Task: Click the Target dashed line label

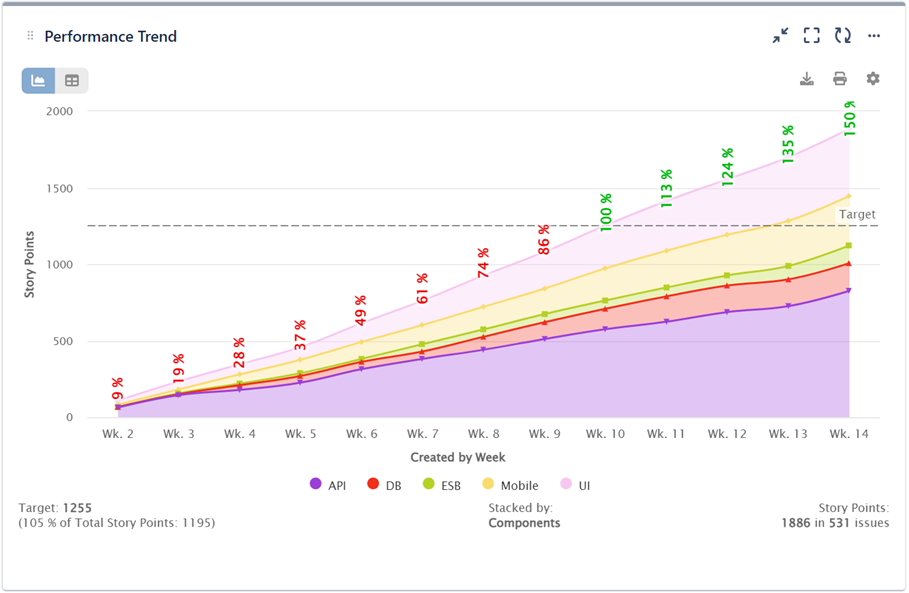Action: [857, 214]
